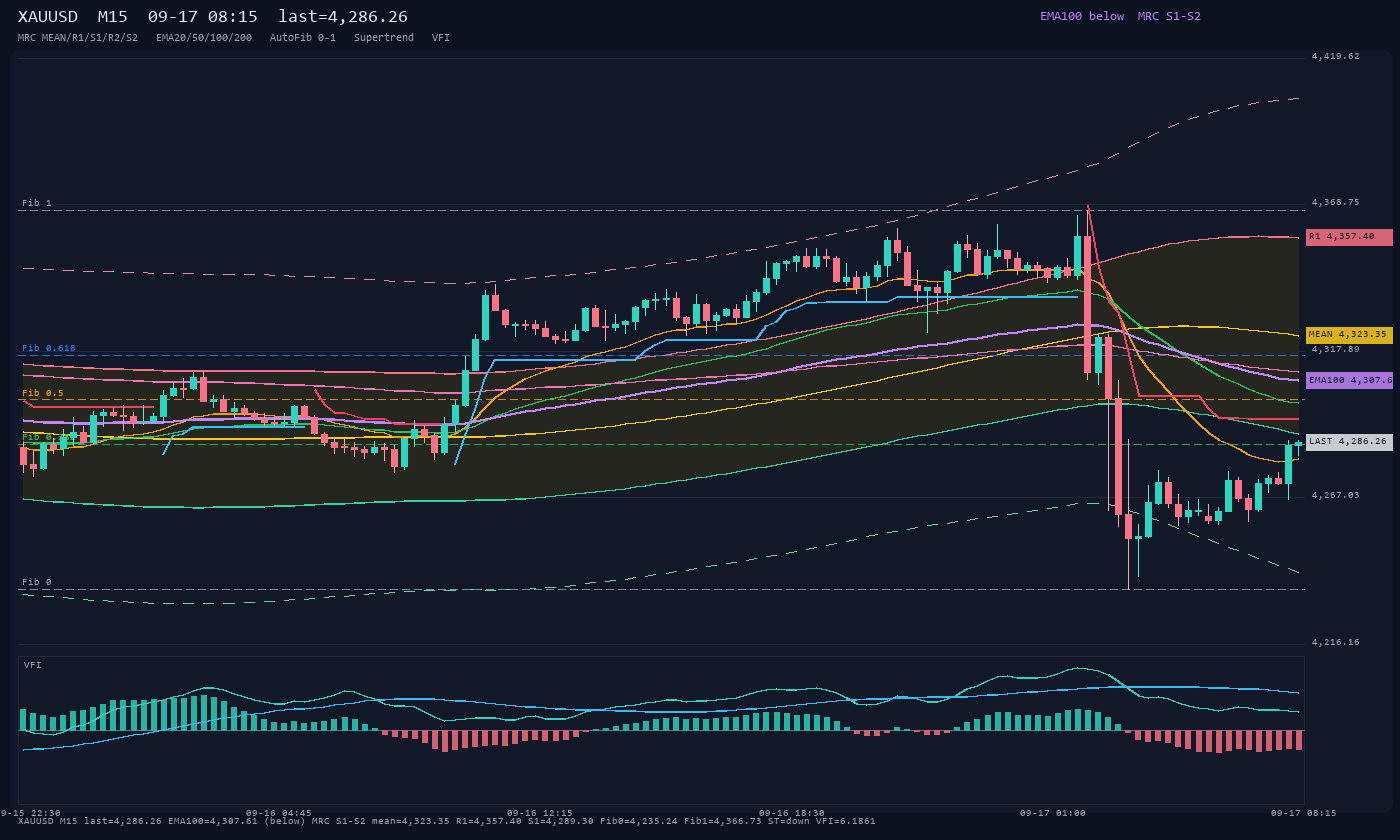The image size is (1400, 840).
Task: Click the red R1 4,357.40 price tag
Action: [x=1349, y=237]
